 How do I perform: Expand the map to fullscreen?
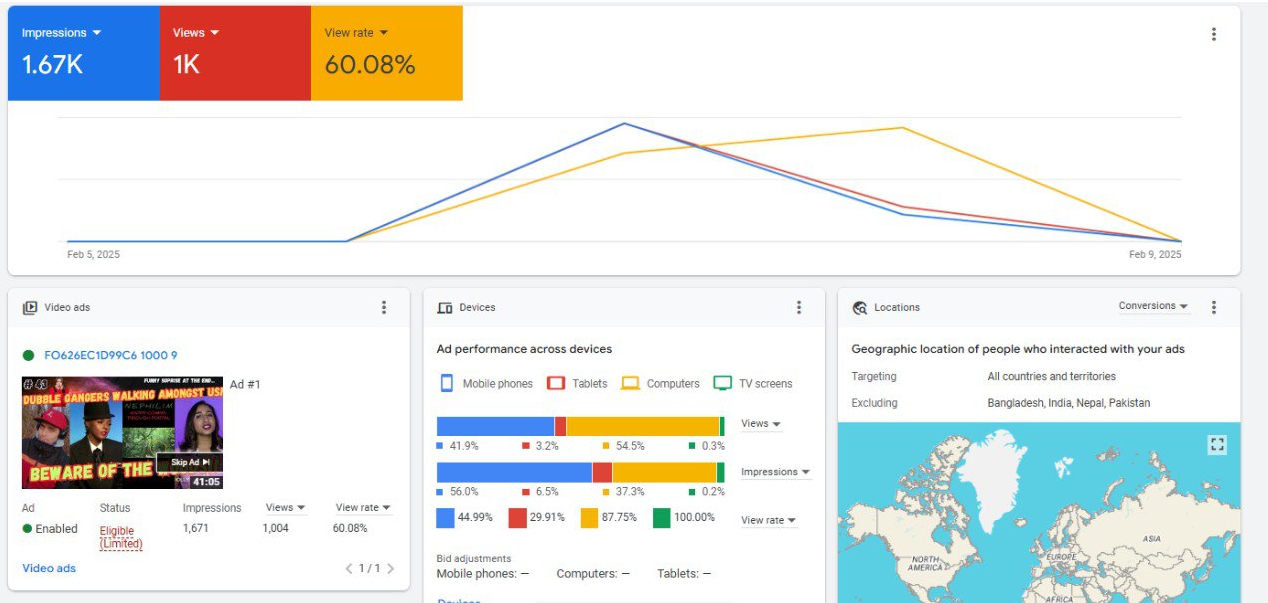point(1217,445)
